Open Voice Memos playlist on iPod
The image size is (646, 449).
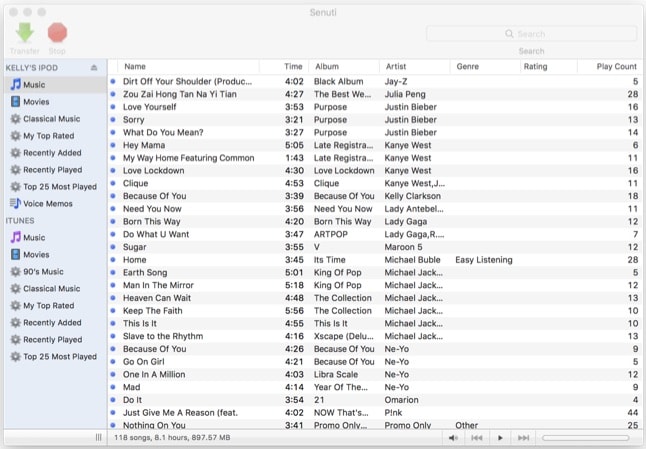tap(47, 203)
